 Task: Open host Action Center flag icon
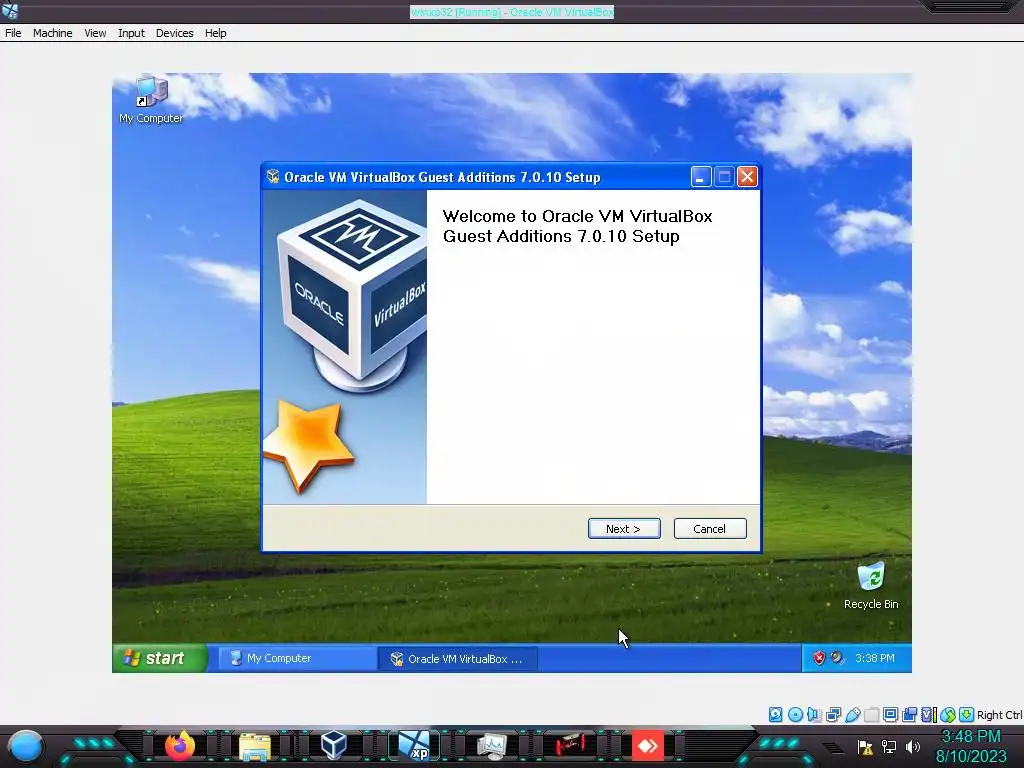click(865, 746)
